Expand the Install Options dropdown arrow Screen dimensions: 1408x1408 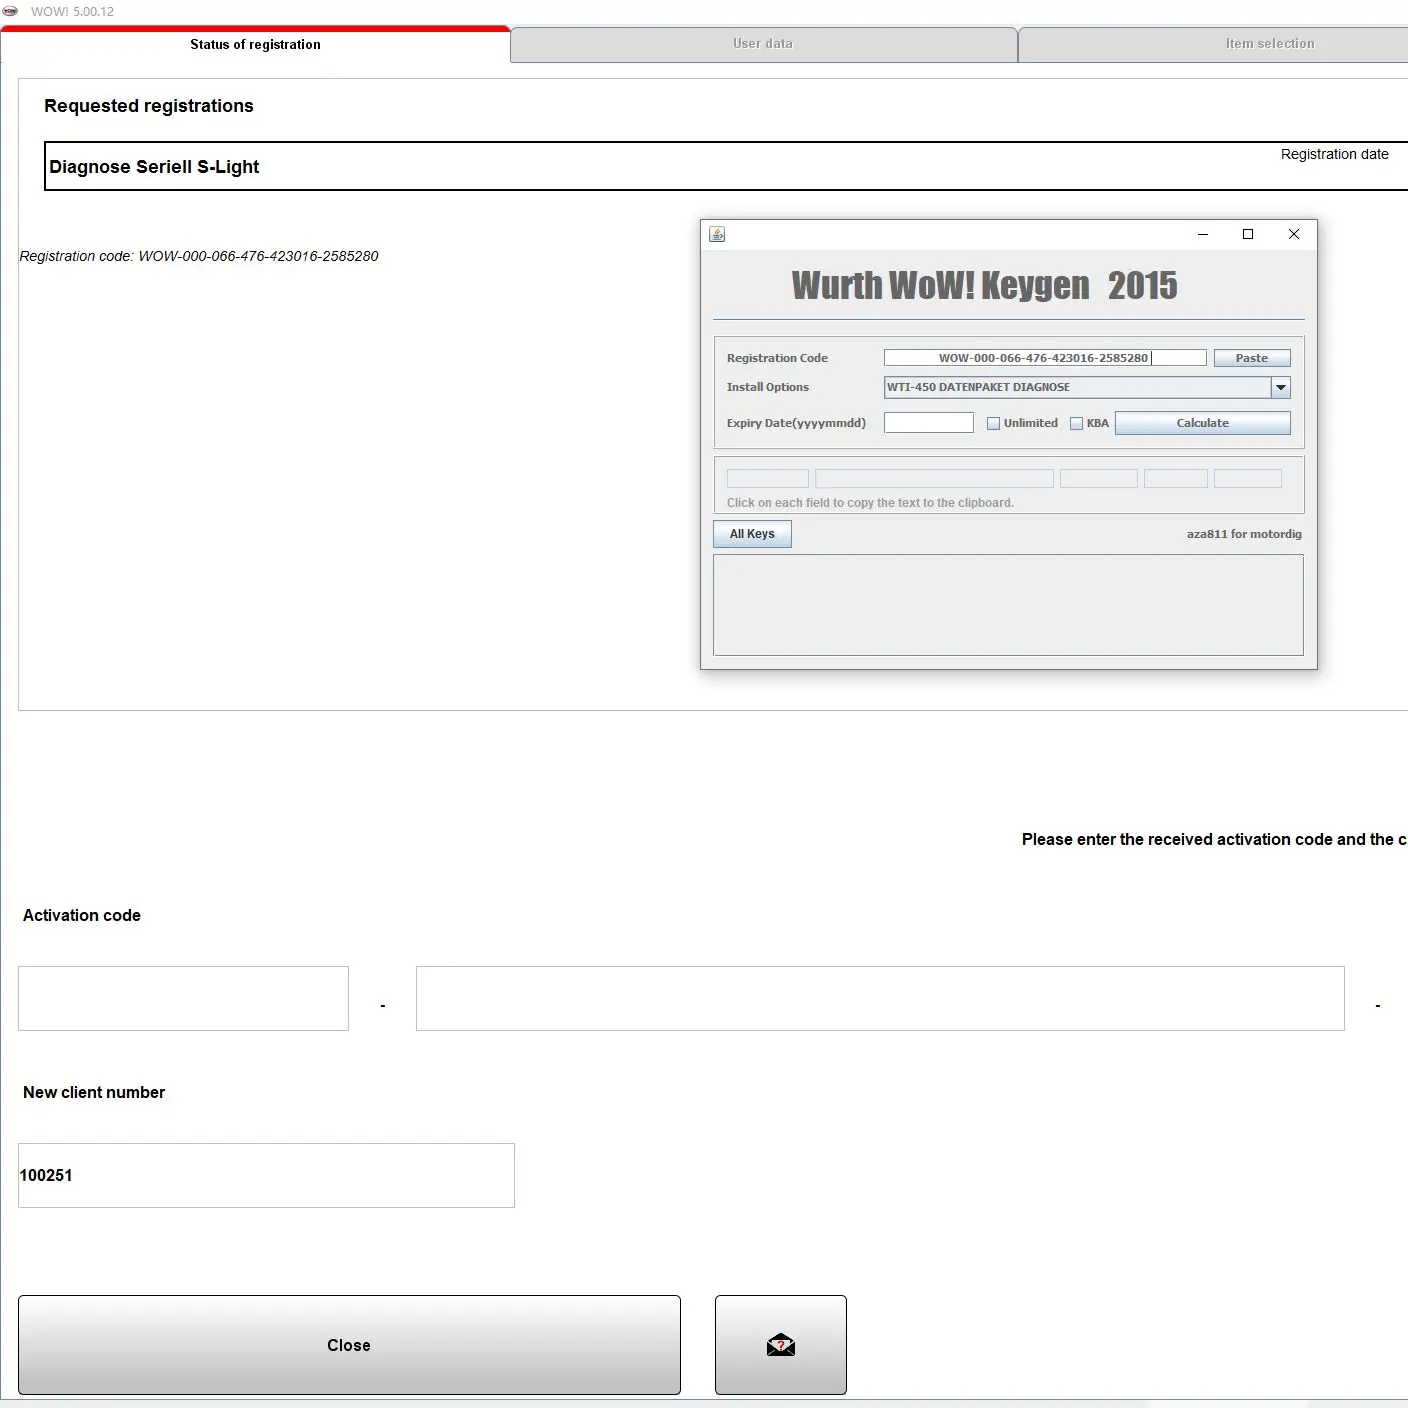(1280, 387)
